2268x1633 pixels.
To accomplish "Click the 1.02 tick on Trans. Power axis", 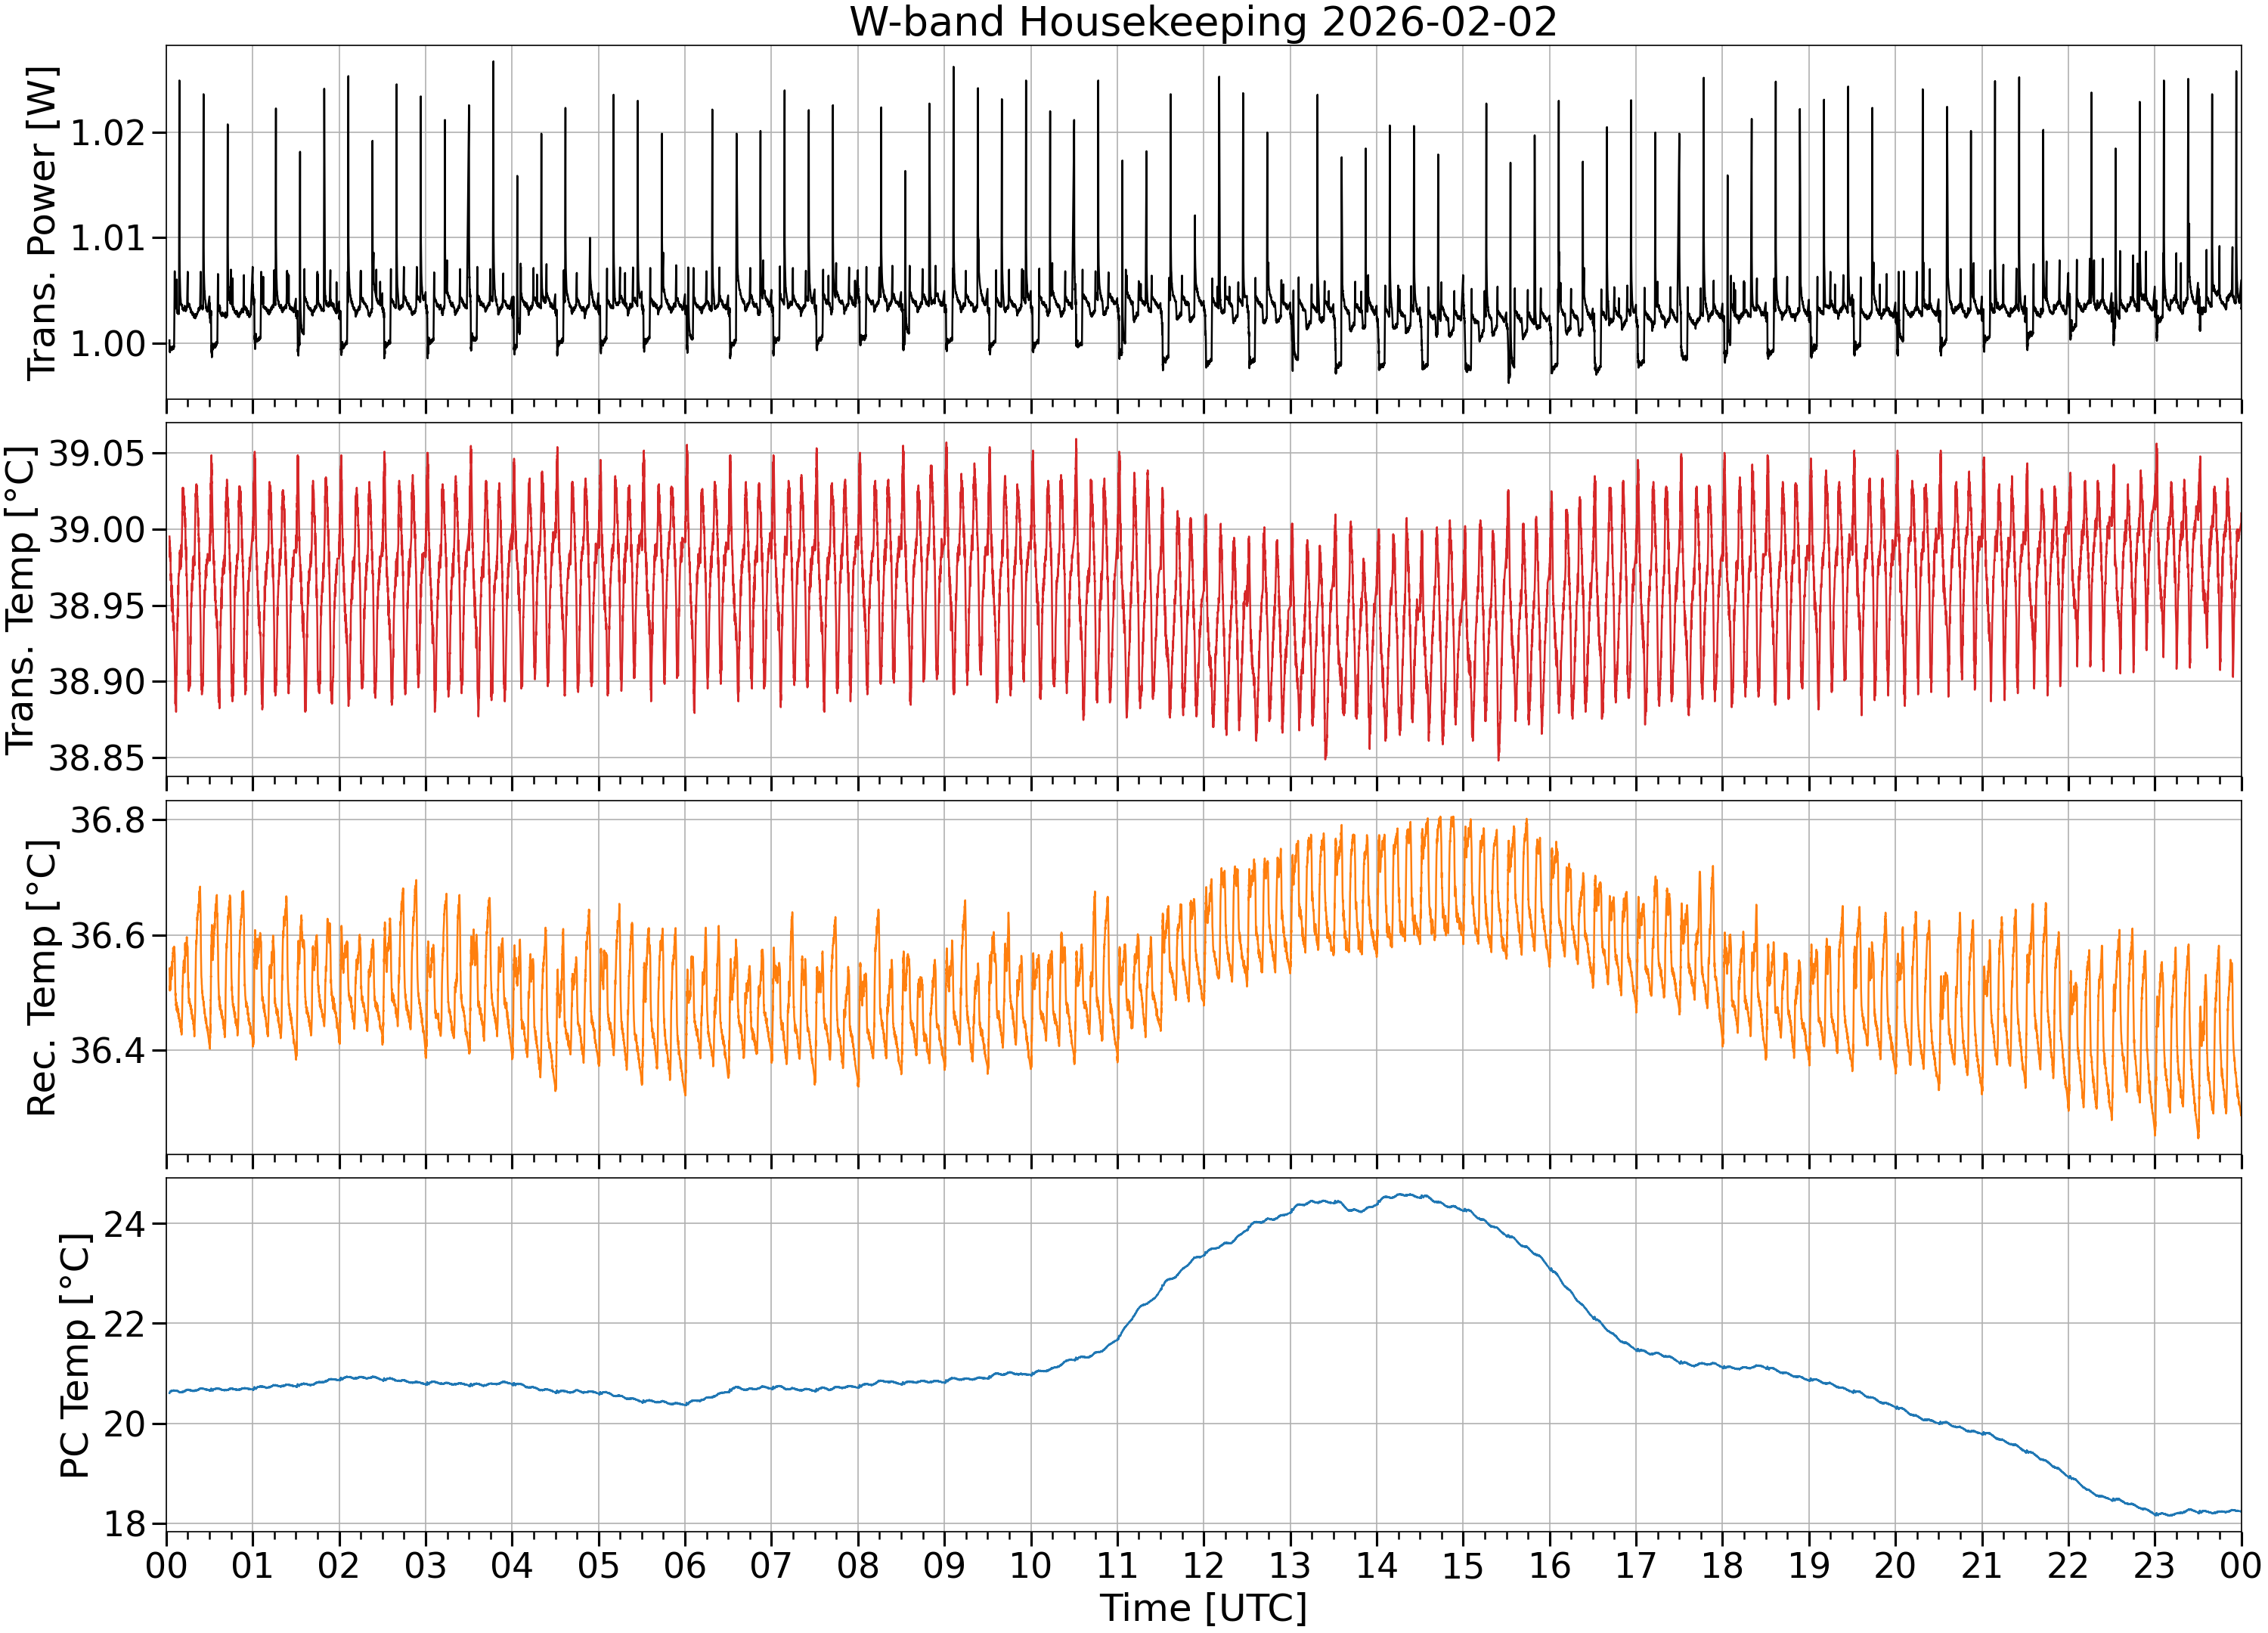I will click(106, 133).
